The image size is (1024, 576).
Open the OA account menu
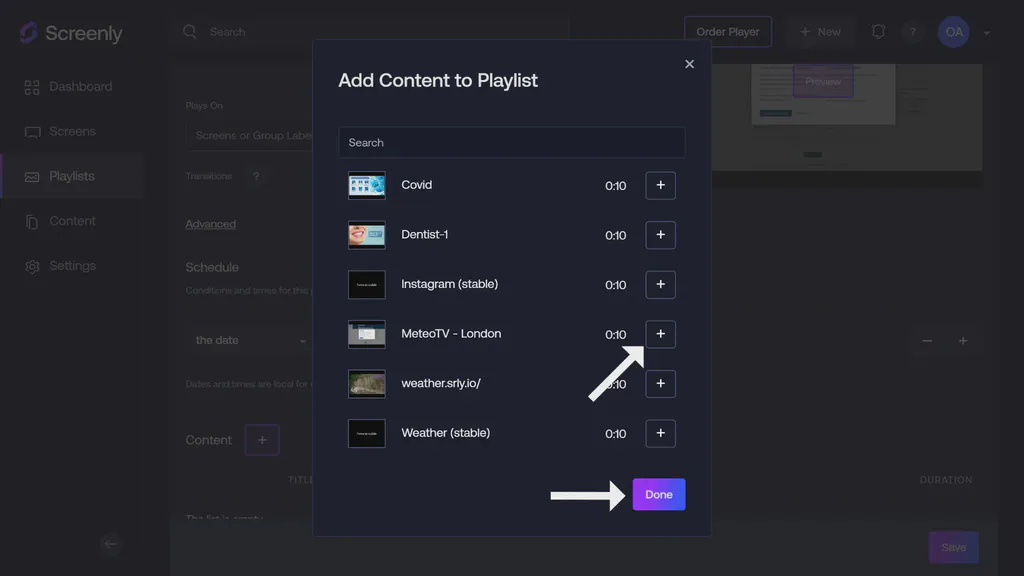pos(953,31)
